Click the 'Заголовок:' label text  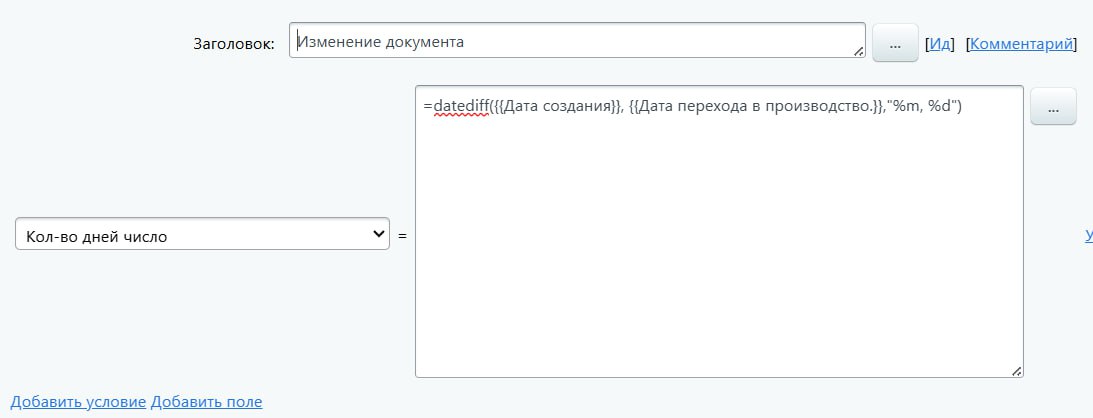coord(233,45)
